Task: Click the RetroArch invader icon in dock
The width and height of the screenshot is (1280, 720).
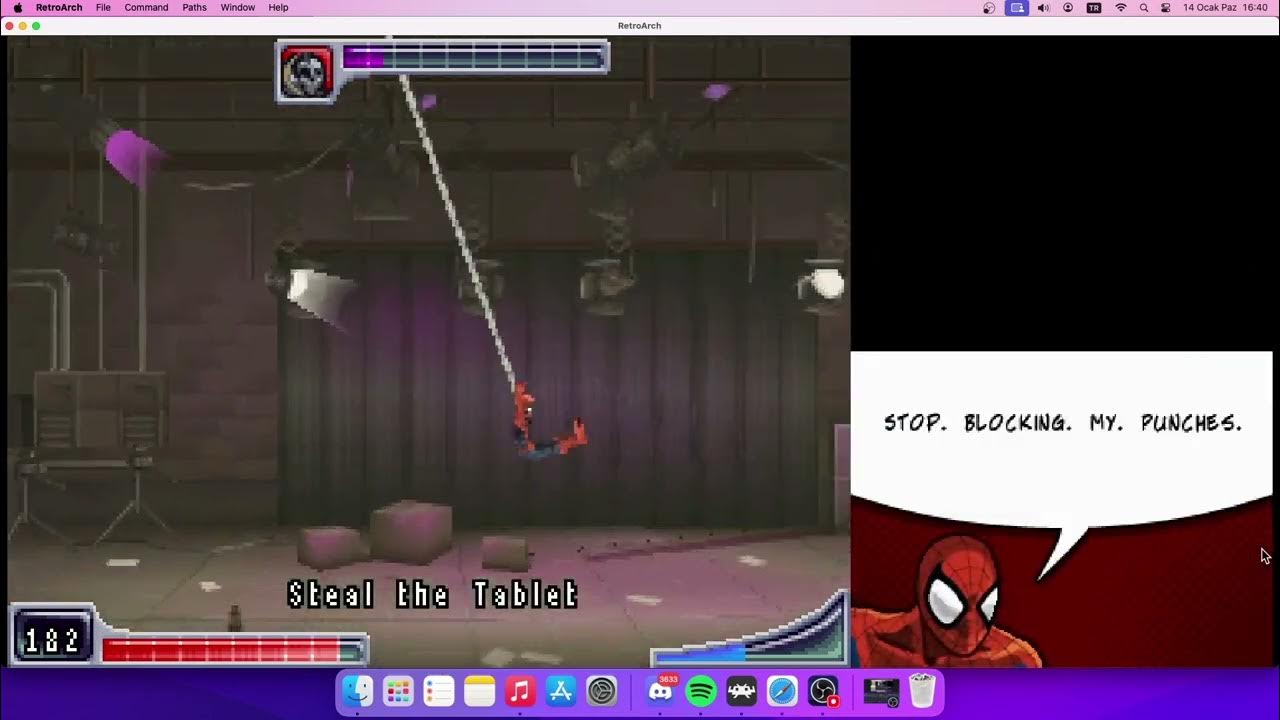Action: [x=742, y=691]
